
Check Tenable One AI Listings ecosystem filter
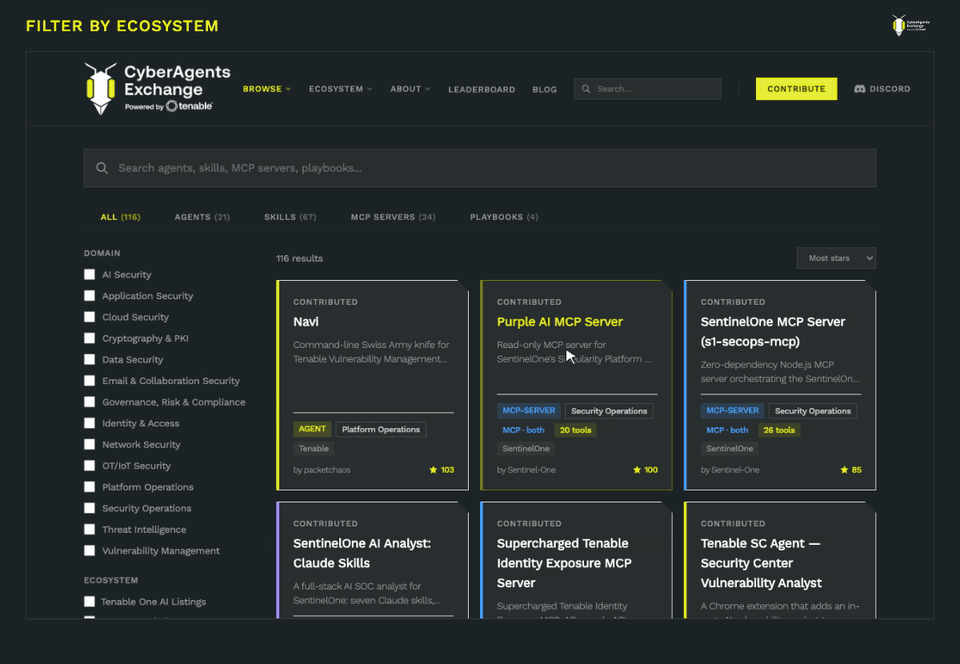click(x=89, y=602)
